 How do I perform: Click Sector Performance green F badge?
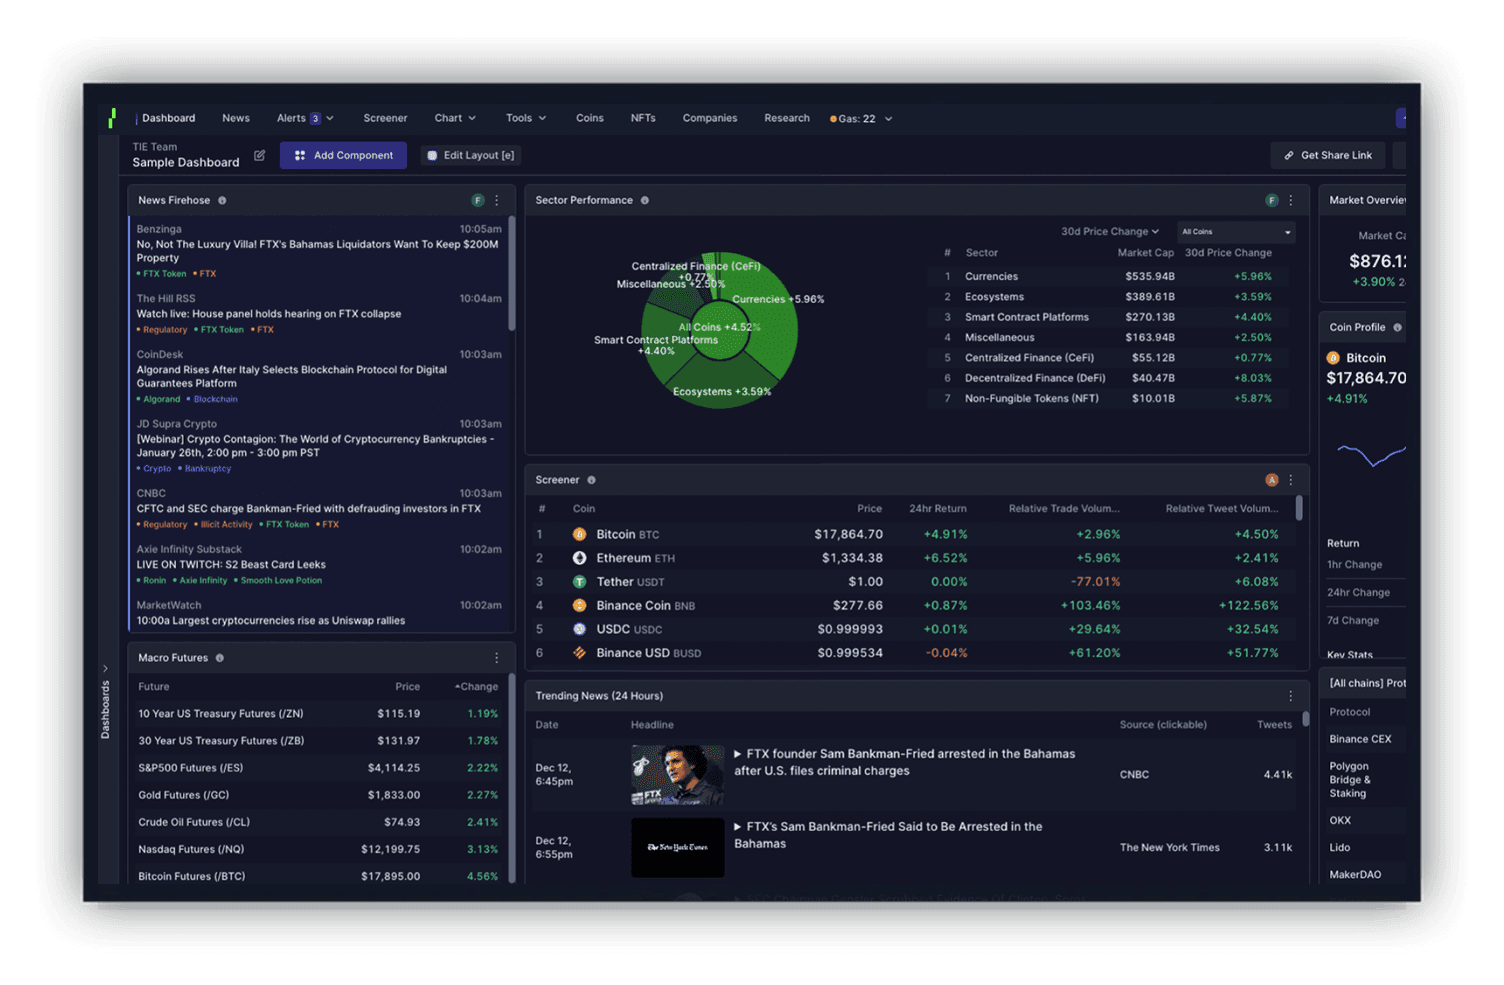(1271, 200)
